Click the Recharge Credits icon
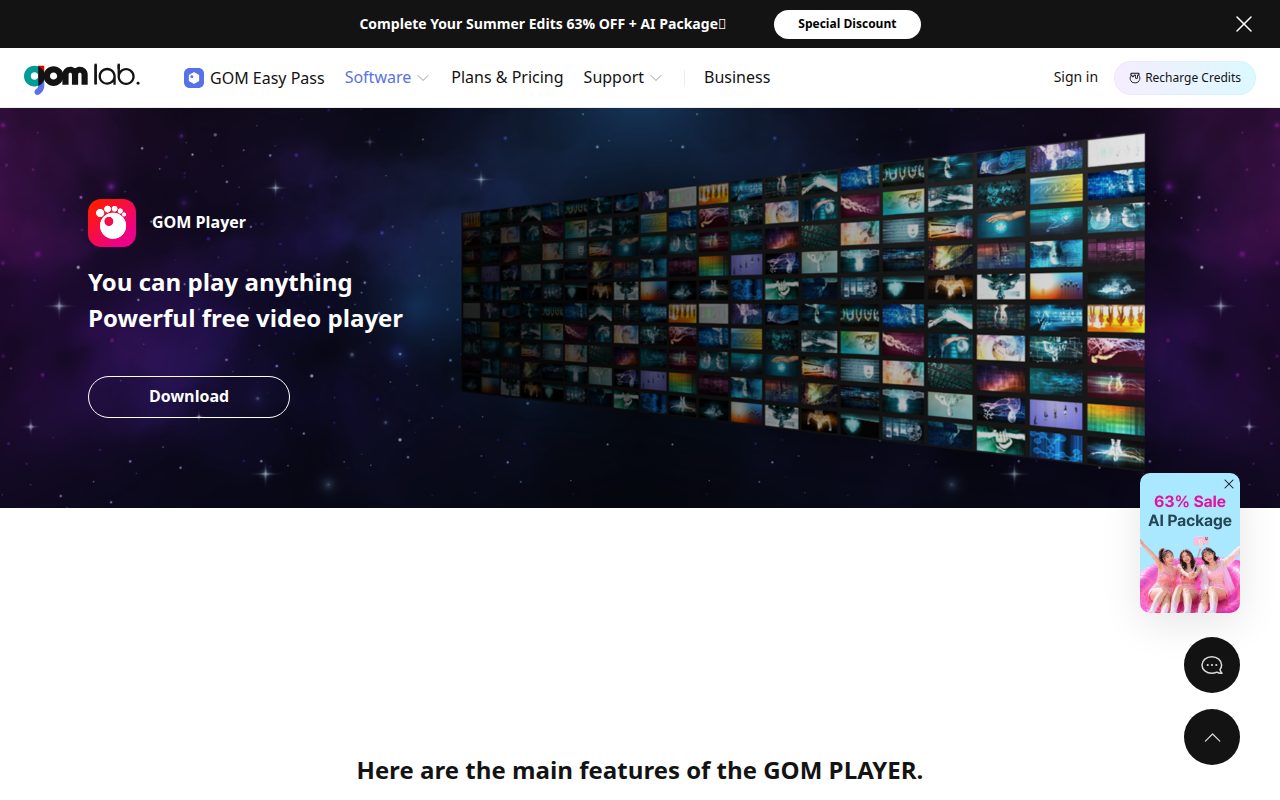The height and width of the screenshot is (800, 1280). 1135,78
